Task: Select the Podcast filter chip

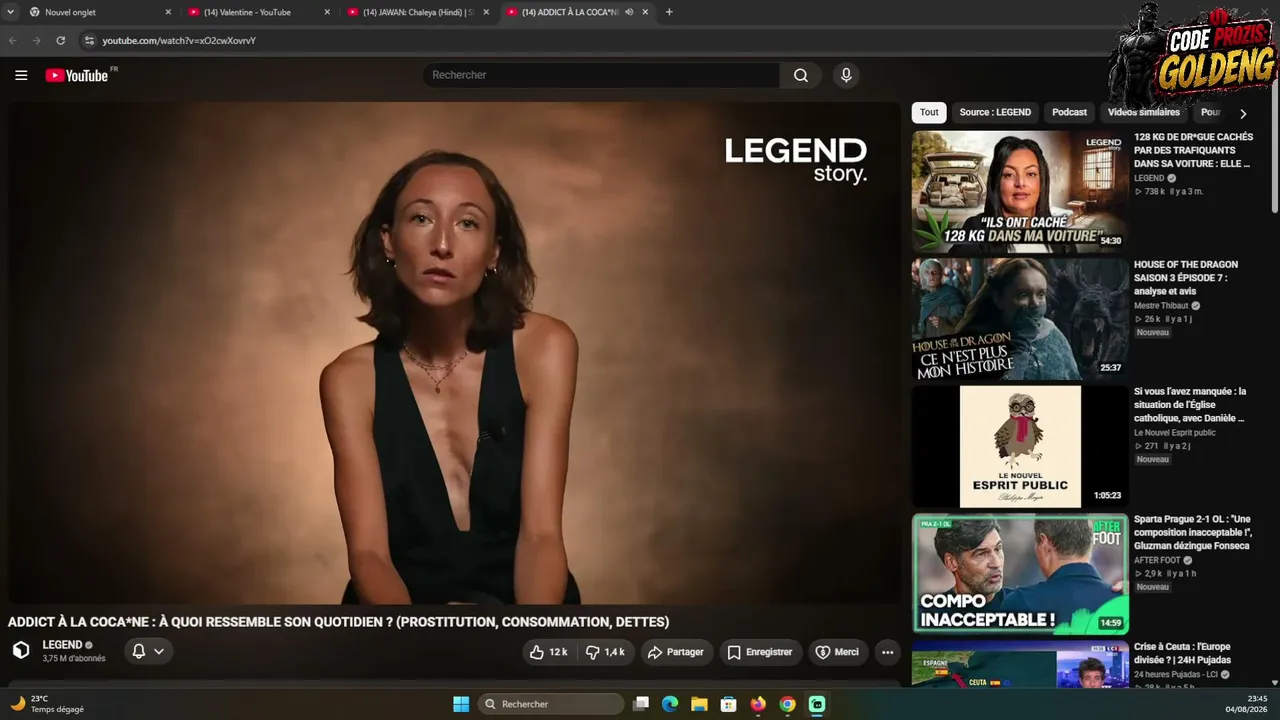Action: (1069, 112)
